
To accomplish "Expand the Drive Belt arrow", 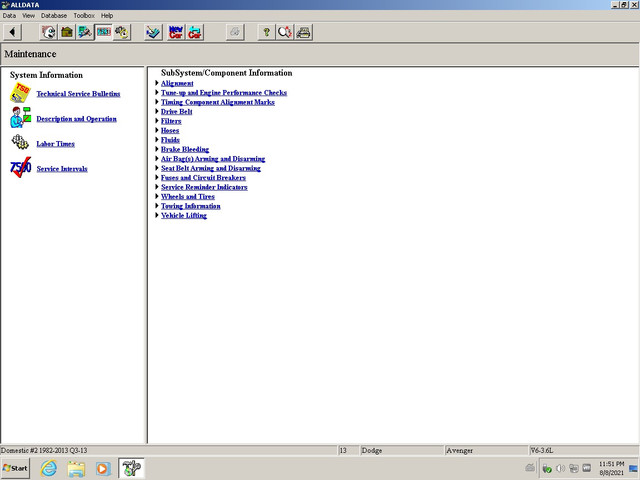I will [x=157, y=111].
